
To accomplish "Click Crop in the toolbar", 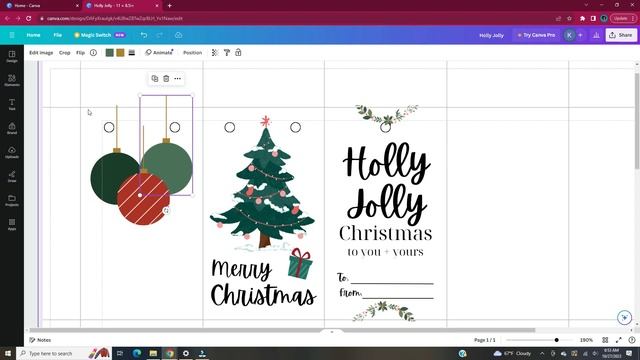I will [x=64, y=53].
